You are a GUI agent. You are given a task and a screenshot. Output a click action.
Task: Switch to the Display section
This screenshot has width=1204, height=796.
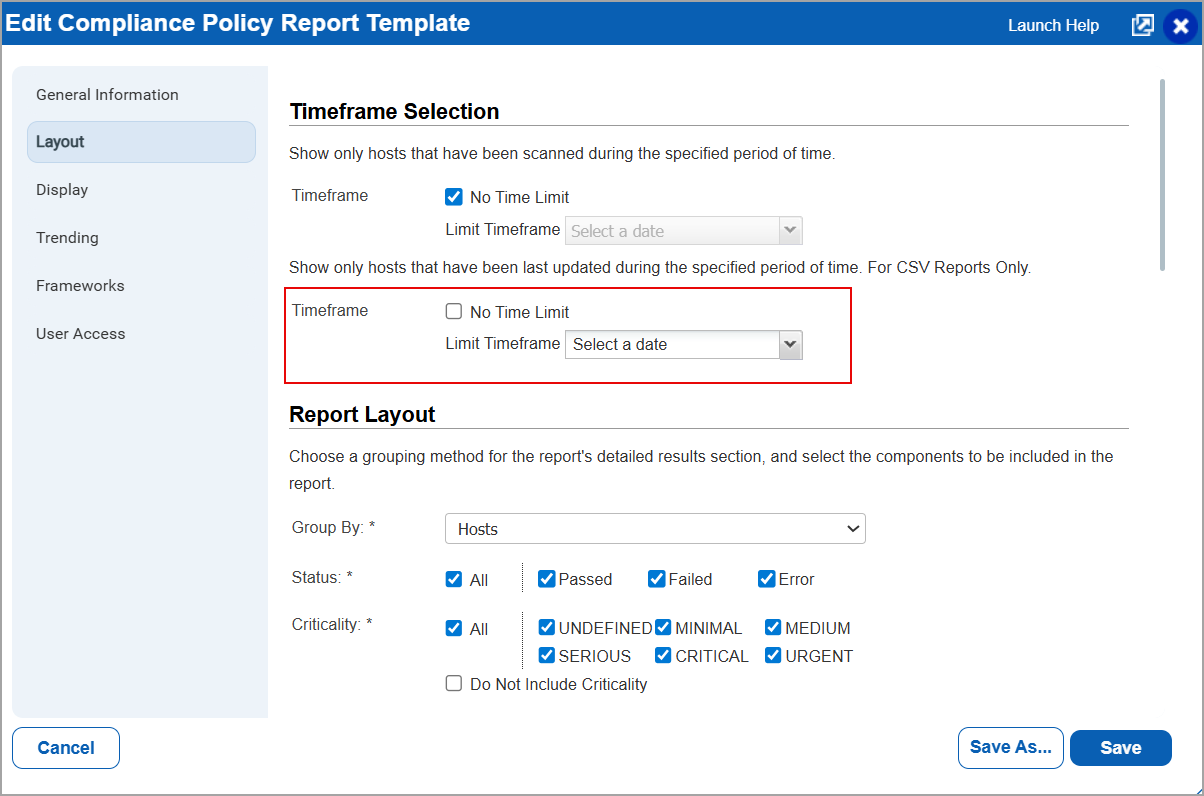click(64, 189)
